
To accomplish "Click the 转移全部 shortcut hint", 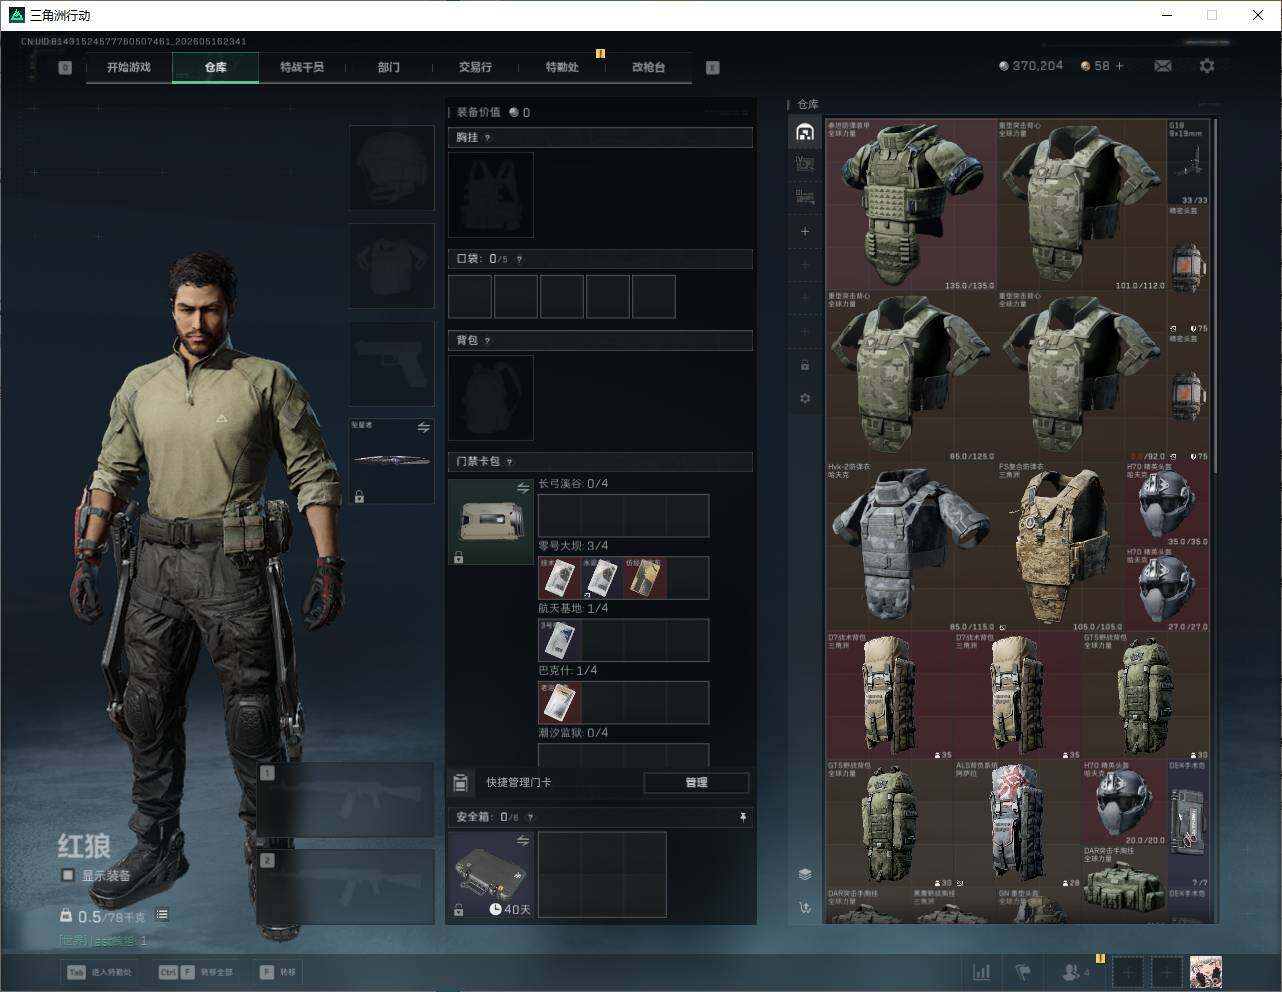I will tap(196, 972).
